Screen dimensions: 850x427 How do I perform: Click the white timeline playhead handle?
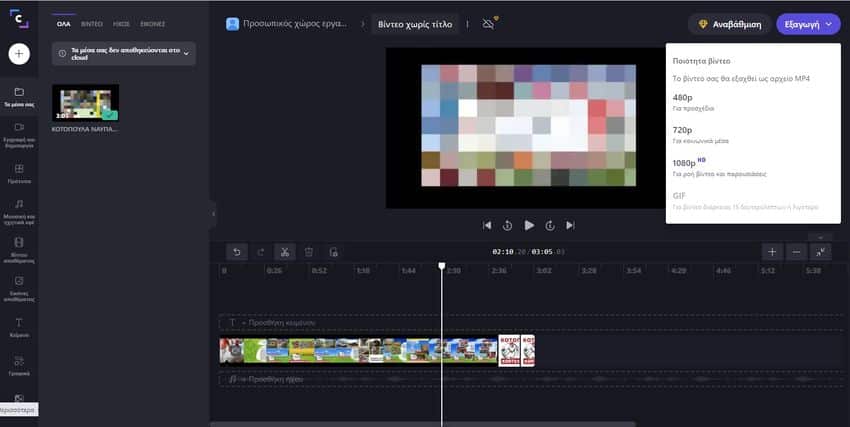point(442,266)
